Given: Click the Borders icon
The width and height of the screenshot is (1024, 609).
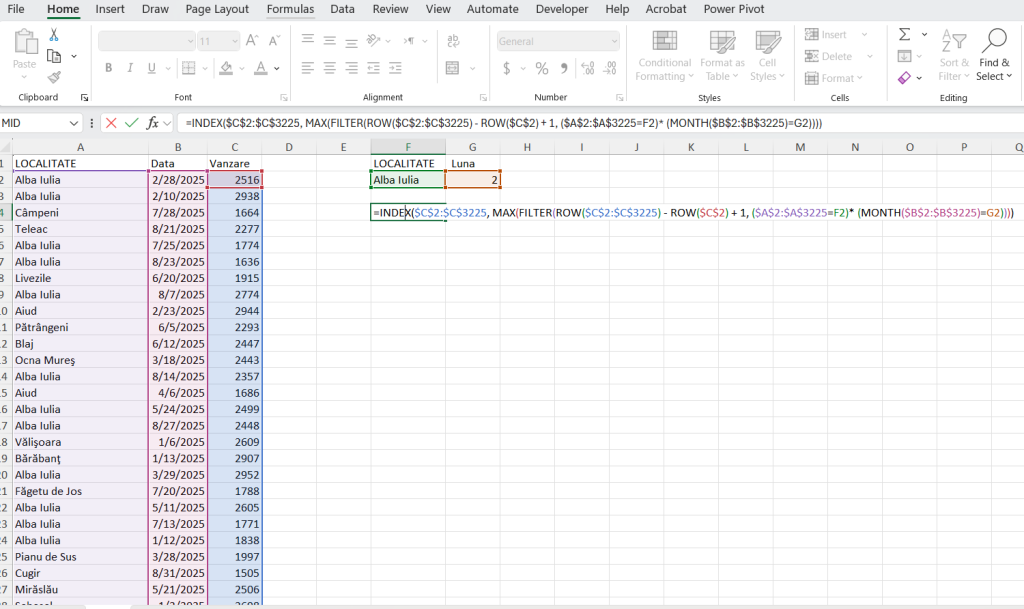Looking at the screenshot, I should pyautogui.click(x=189, y=68).
